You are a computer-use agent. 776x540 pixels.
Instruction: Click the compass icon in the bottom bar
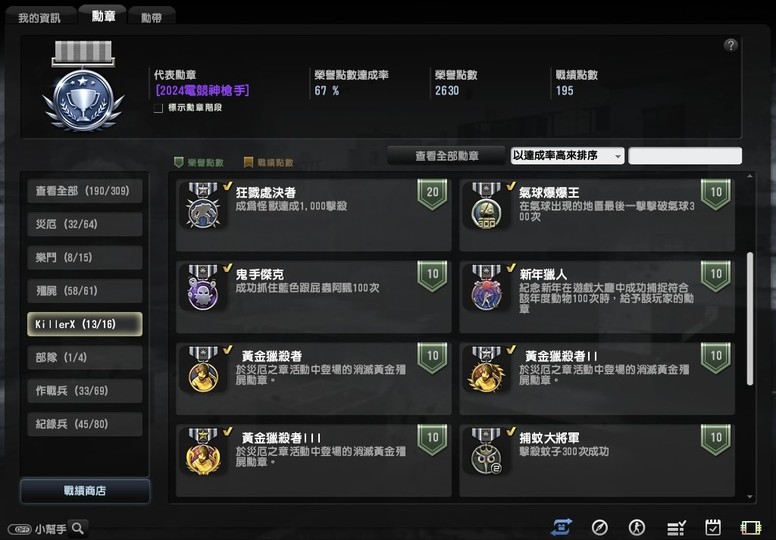[x=599, y=528]
